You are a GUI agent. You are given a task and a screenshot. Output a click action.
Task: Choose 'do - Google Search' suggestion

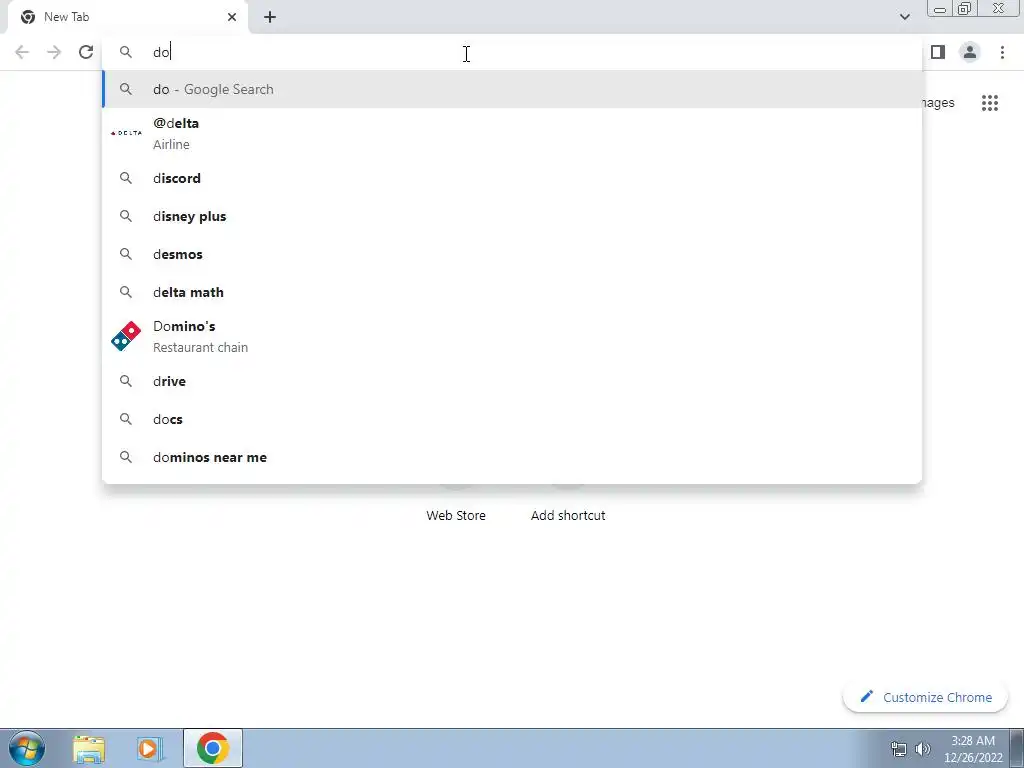[512, 89]
